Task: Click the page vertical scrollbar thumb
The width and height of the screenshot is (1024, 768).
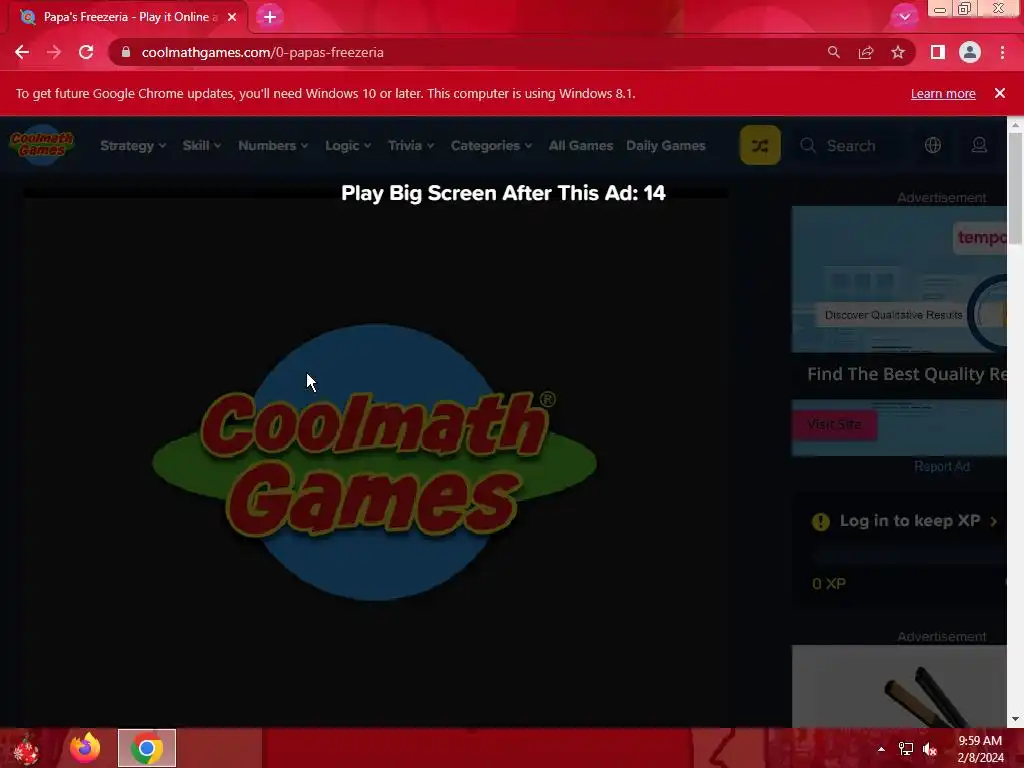Action: (x=1015, y=189)
